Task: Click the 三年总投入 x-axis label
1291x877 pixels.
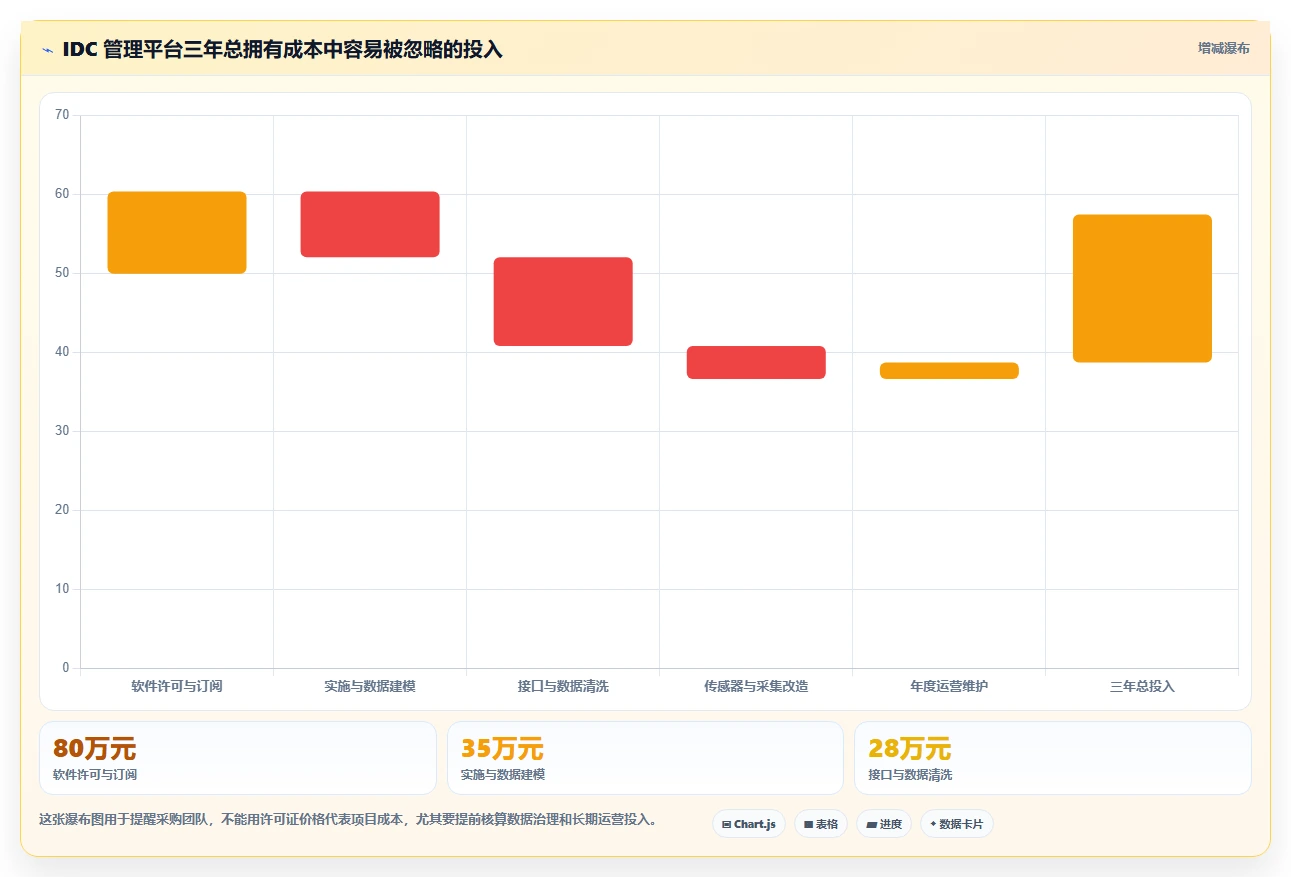Action: pyautogui.click(x=1142, y=686)
